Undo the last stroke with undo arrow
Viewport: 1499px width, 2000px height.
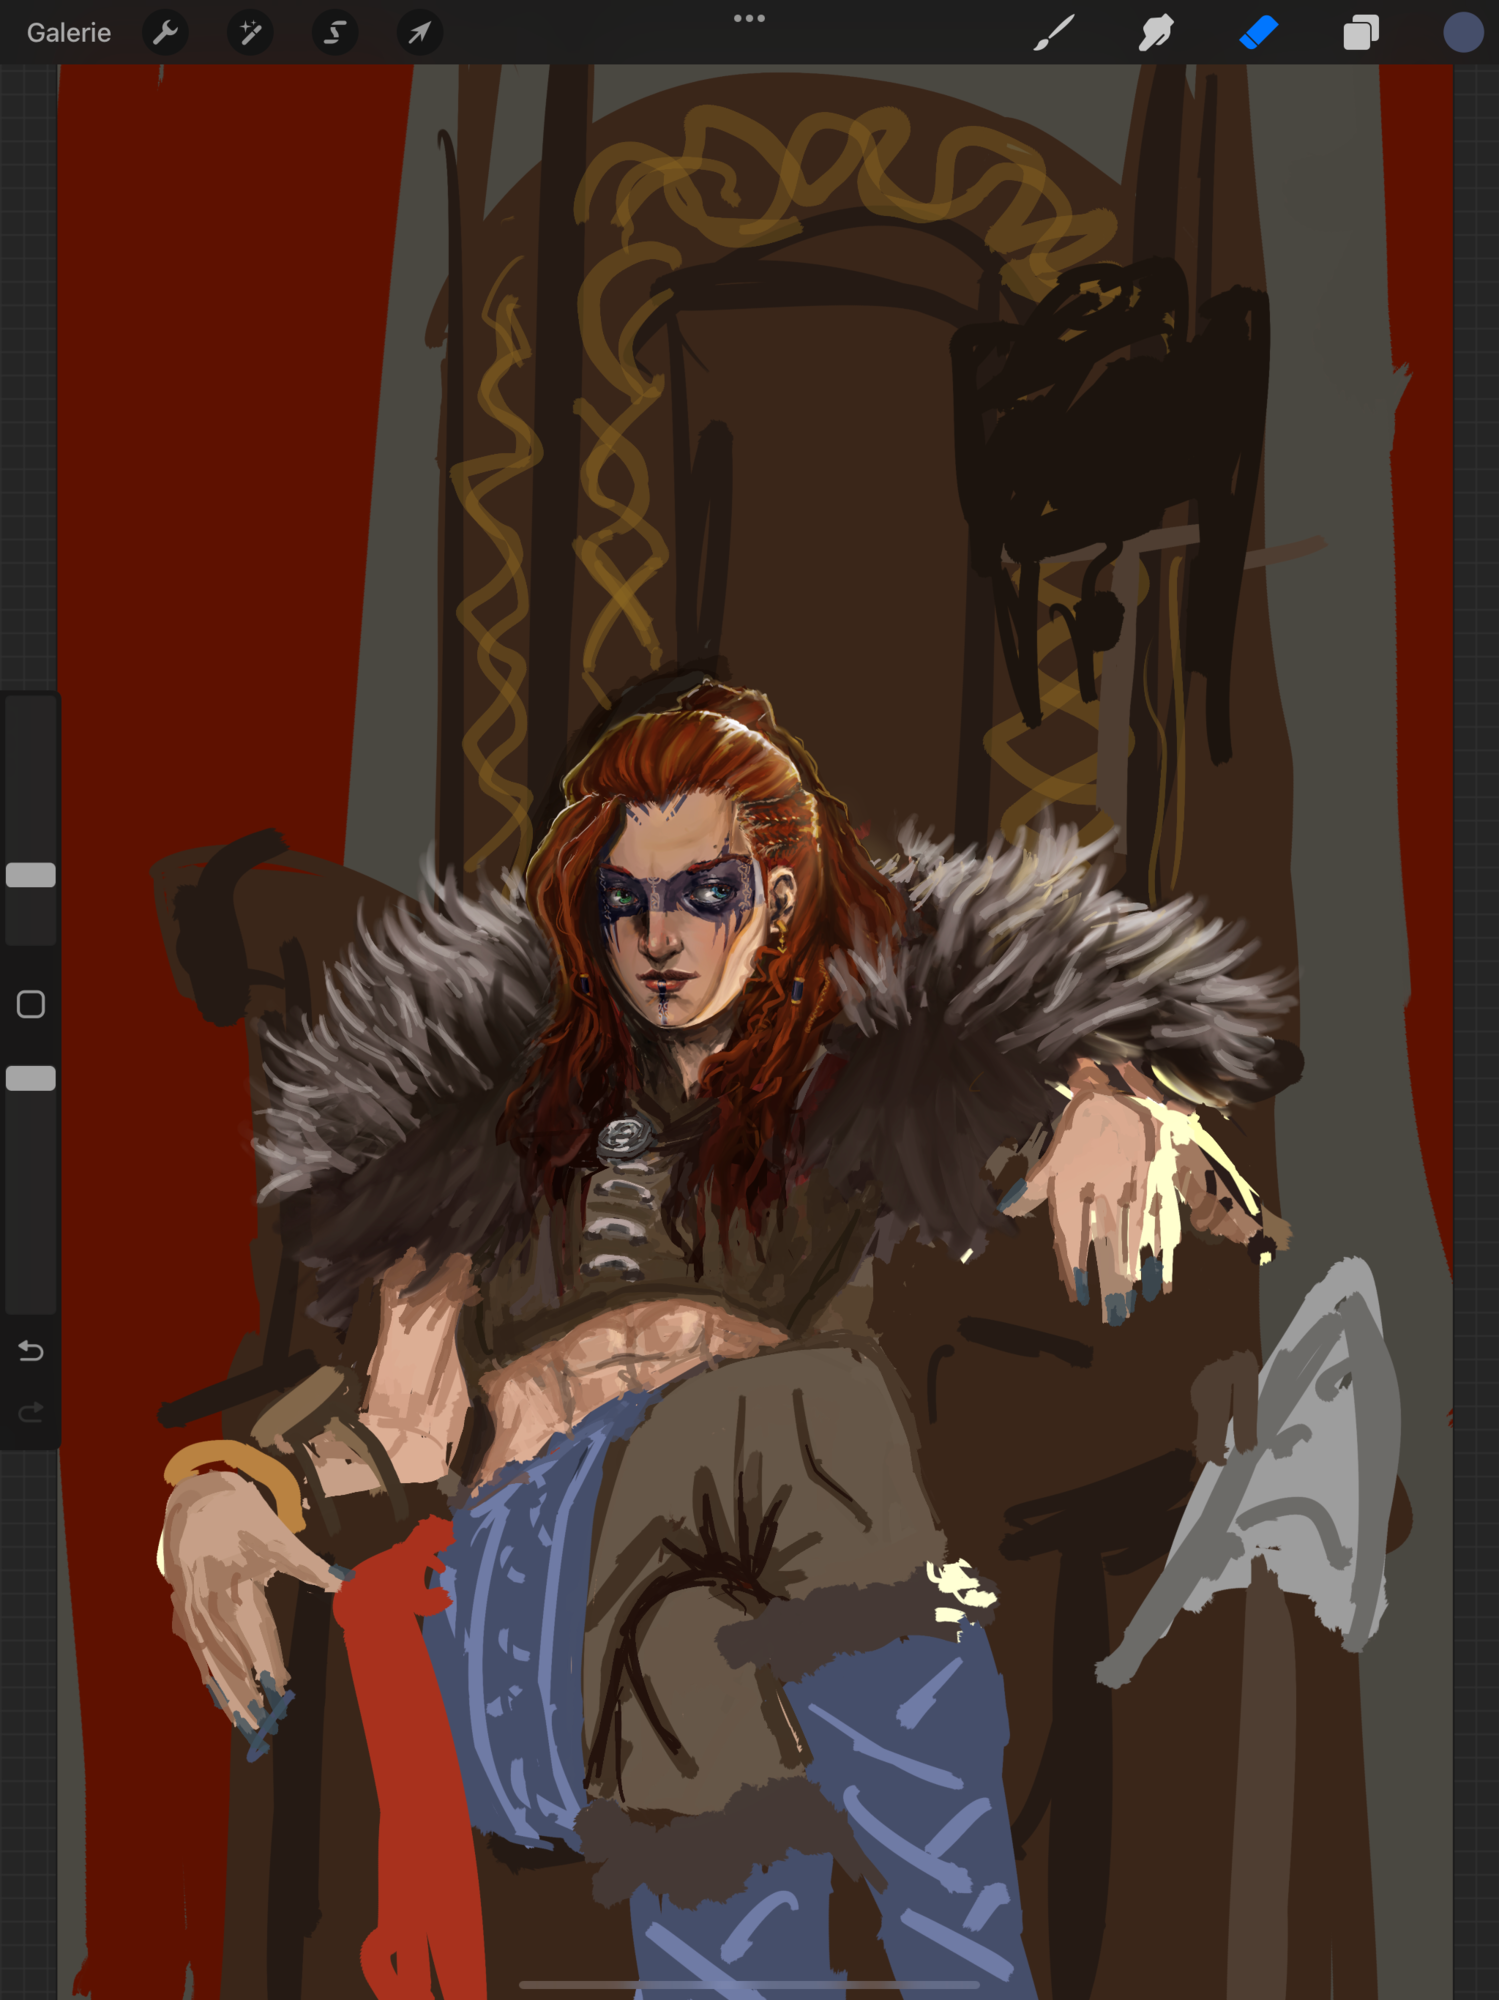(31, 1351)
